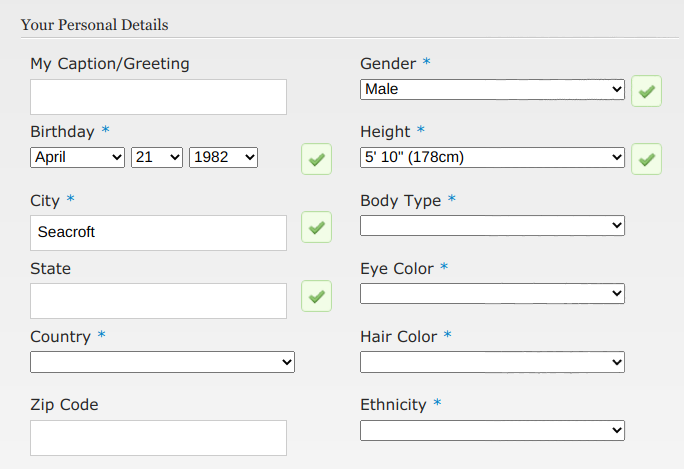The width and height of the screenshot is (684, 469).
Task: Click the Zip Code input field
Action: click(x=158, y=438)
